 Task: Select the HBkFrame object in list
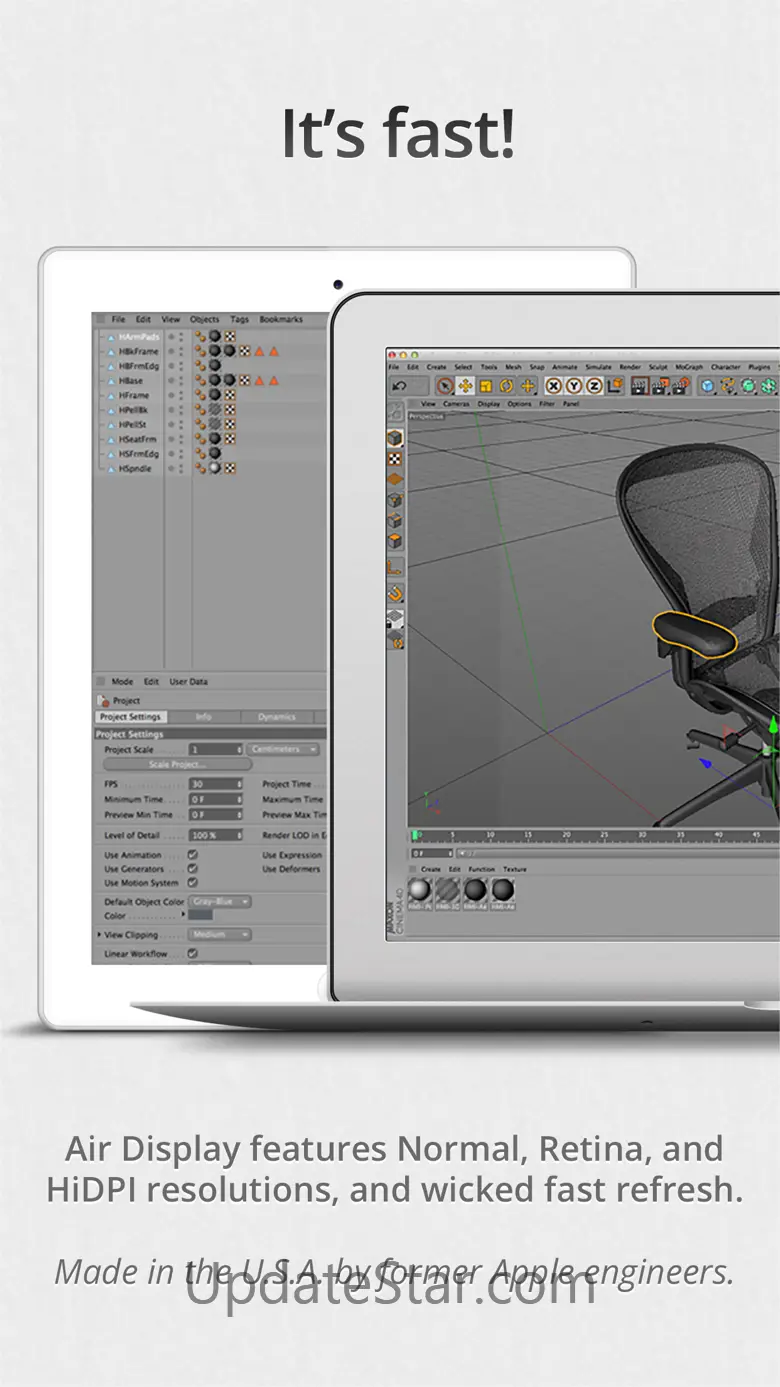coord(139,352)
